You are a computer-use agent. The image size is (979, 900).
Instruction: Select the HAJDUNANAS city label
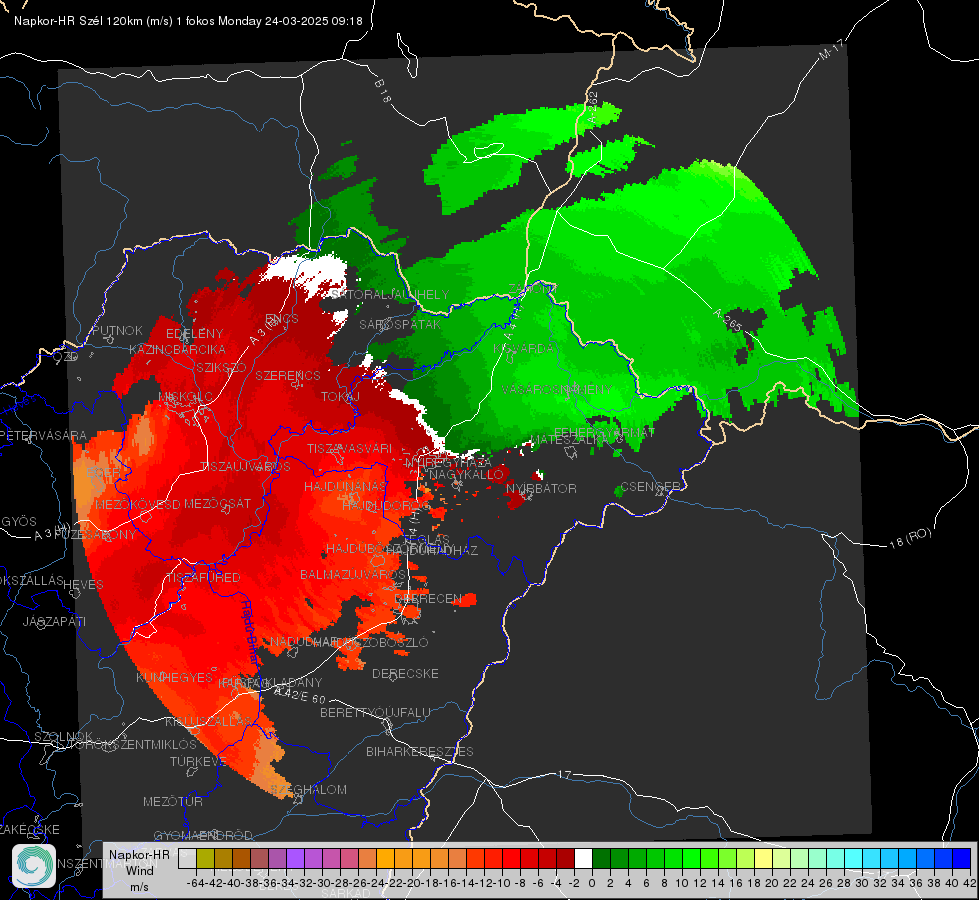345,486
